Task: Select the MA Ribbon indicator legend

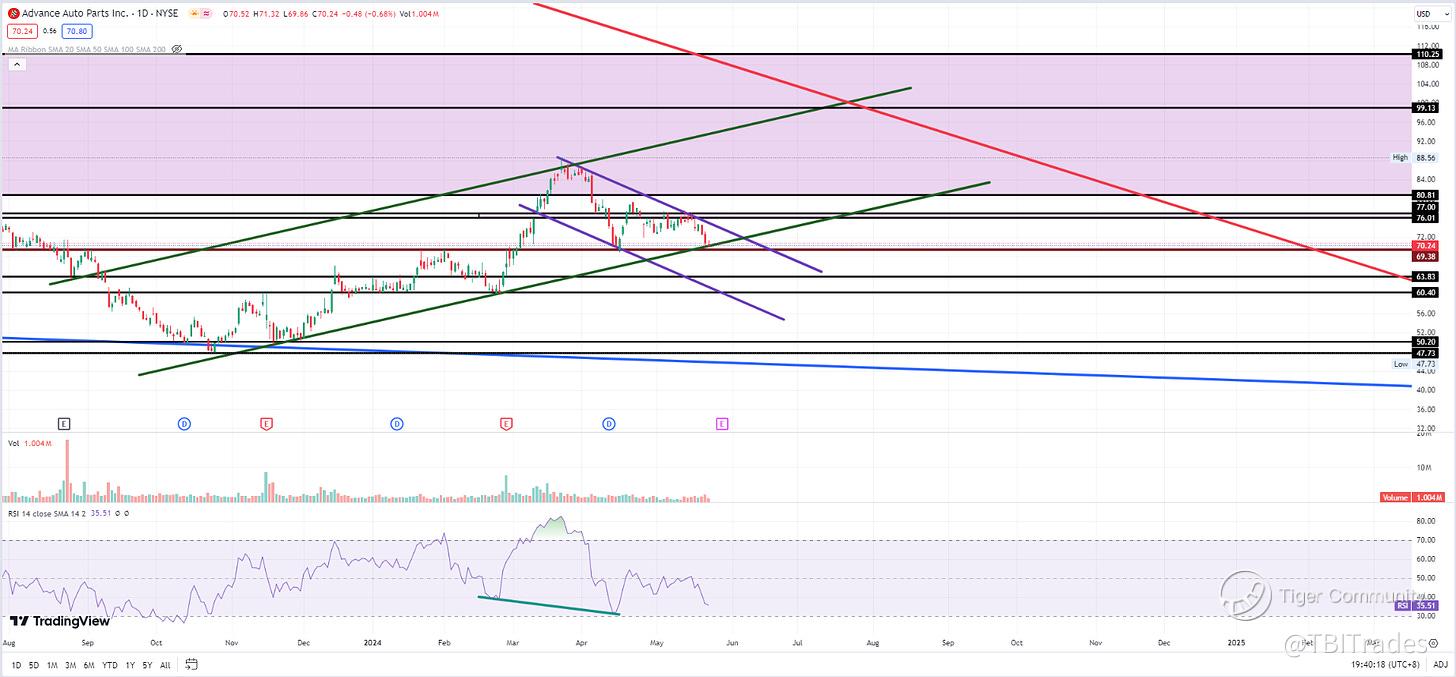Action: coord(87,48)
